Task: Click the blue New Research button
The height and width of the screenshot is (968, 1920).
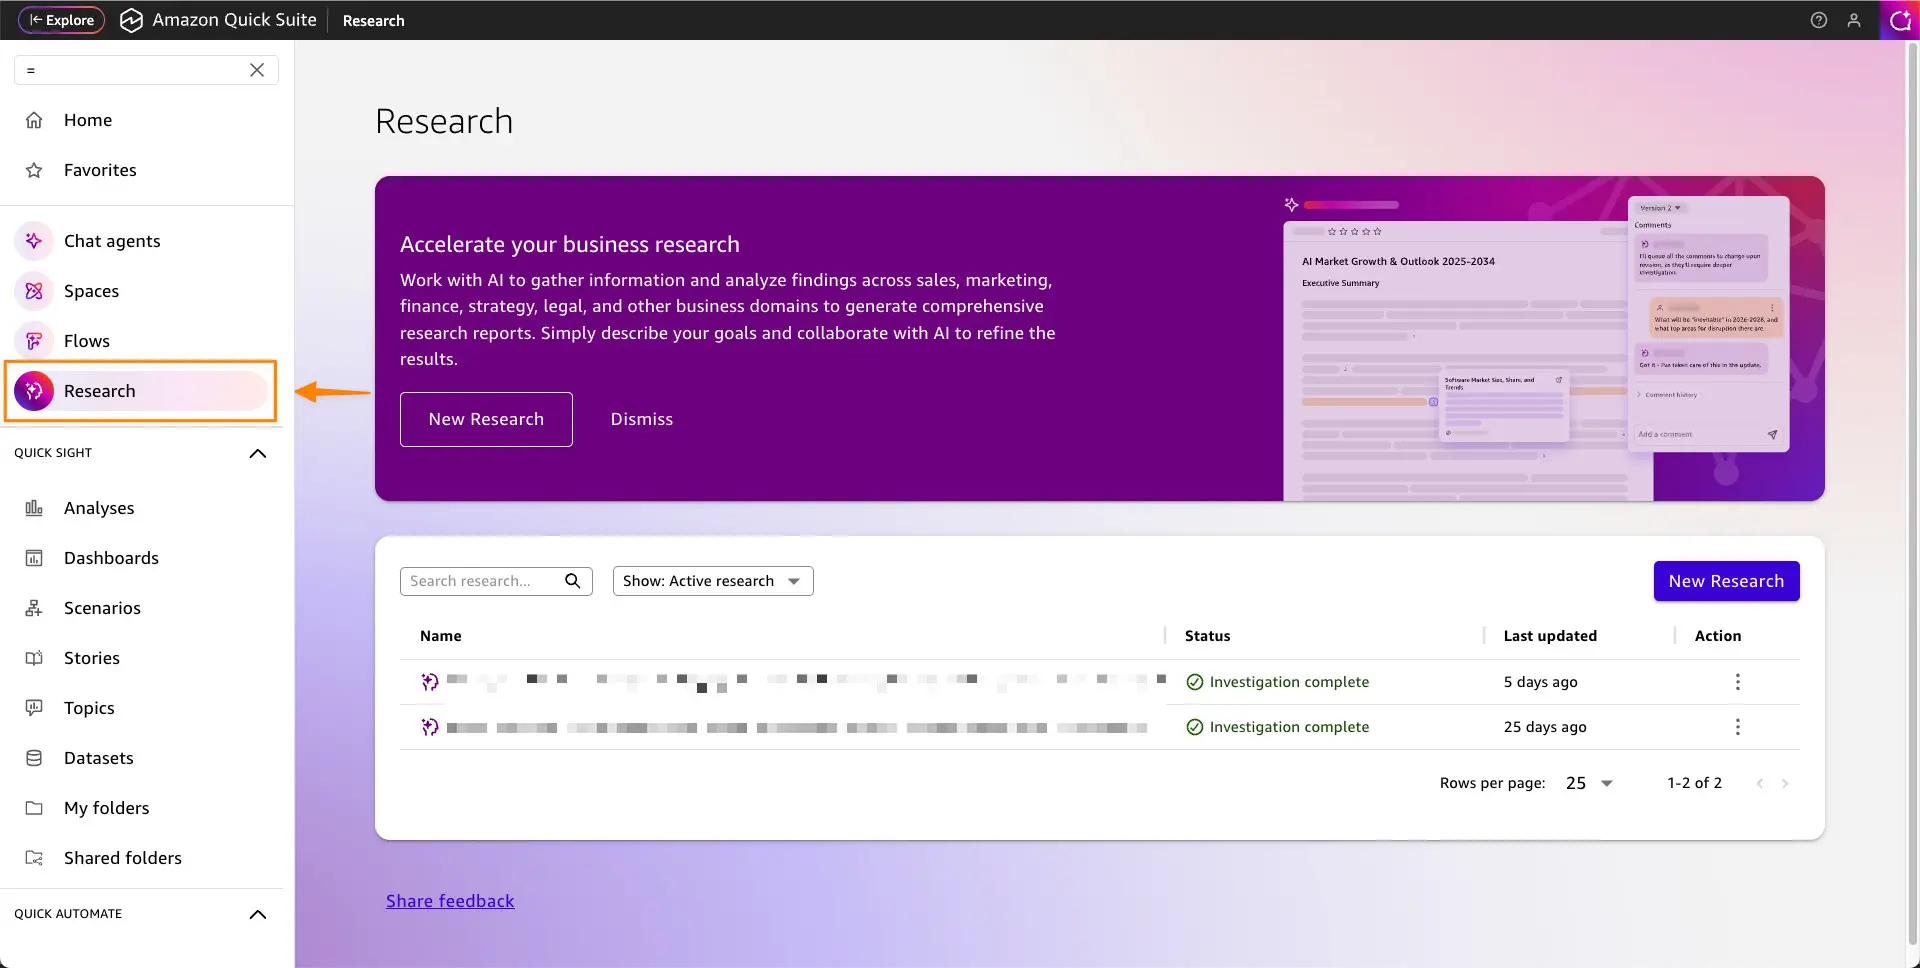Action: [x=1725, y=581]
